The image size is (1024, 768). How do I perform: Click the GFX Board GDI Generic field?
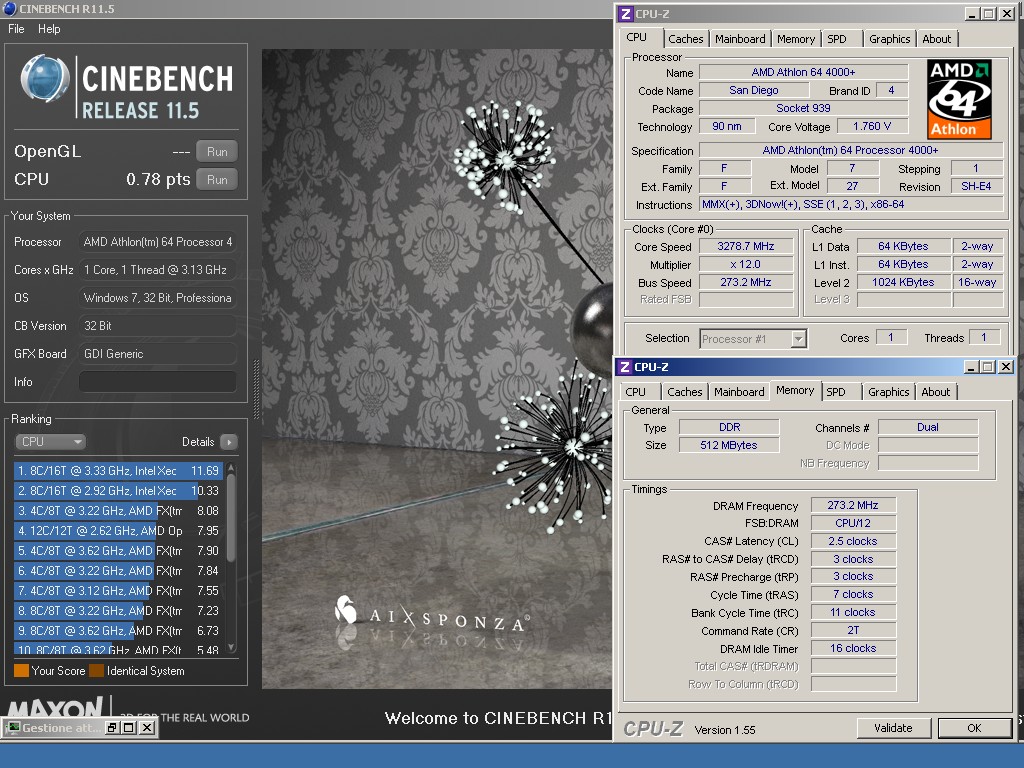[157, 353]
